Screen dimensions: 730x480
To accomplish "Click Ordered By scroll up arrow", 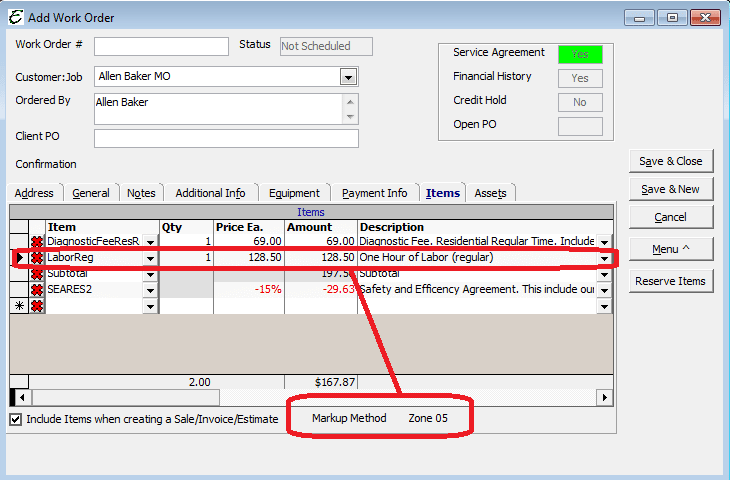I will point(351,101).
